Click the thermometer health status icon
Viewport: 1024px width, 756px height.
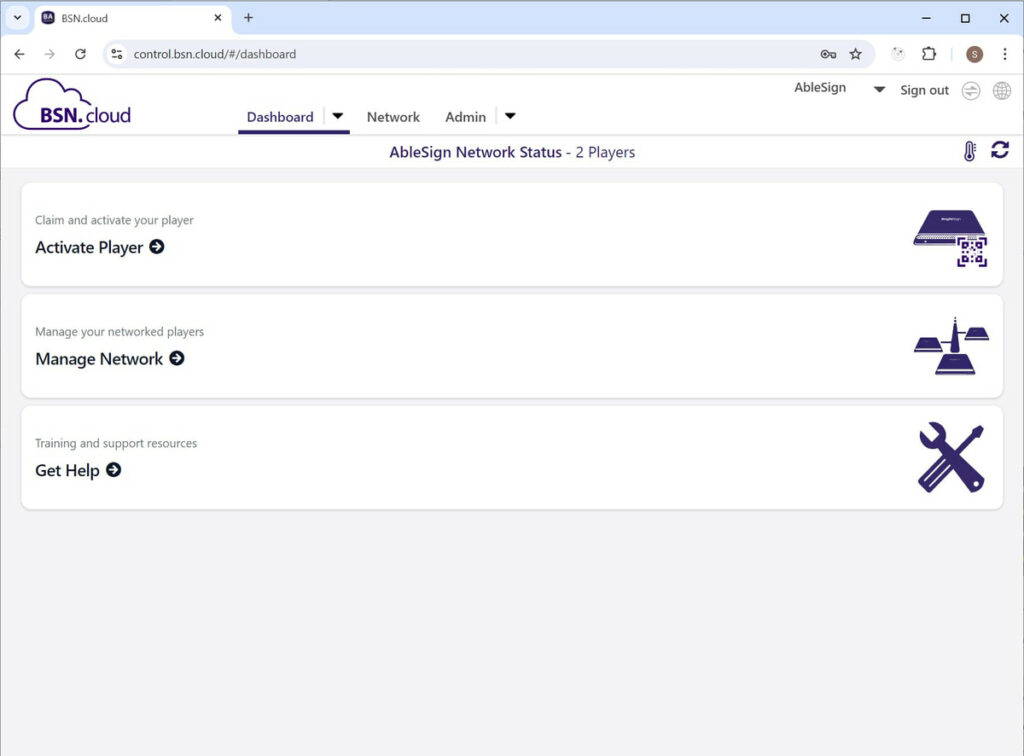click(967, 150)
